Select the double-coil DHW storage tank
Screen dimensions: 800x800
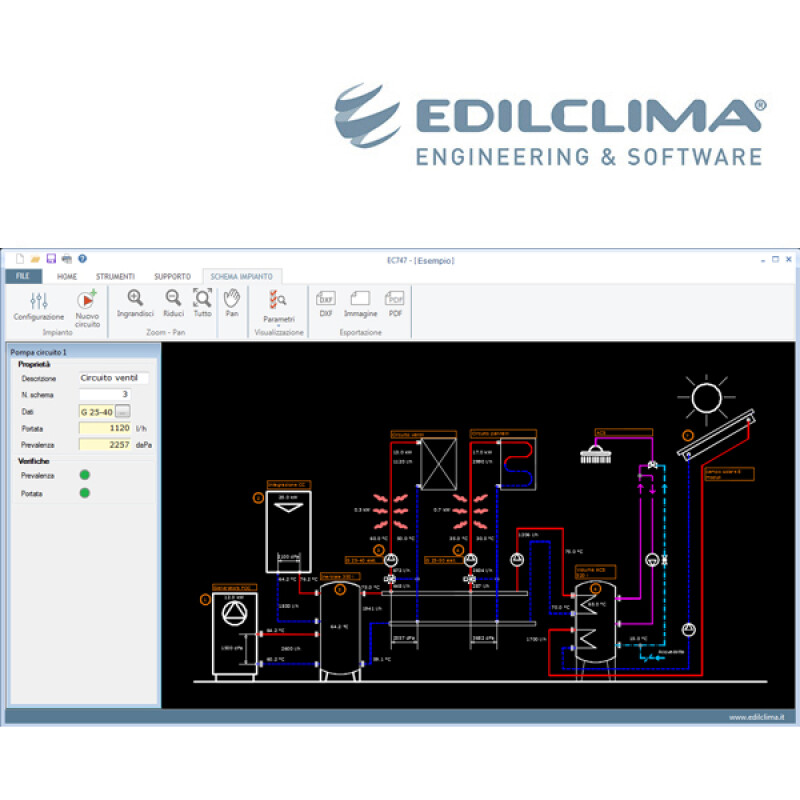pyautogui.click(x=595, y=630)
